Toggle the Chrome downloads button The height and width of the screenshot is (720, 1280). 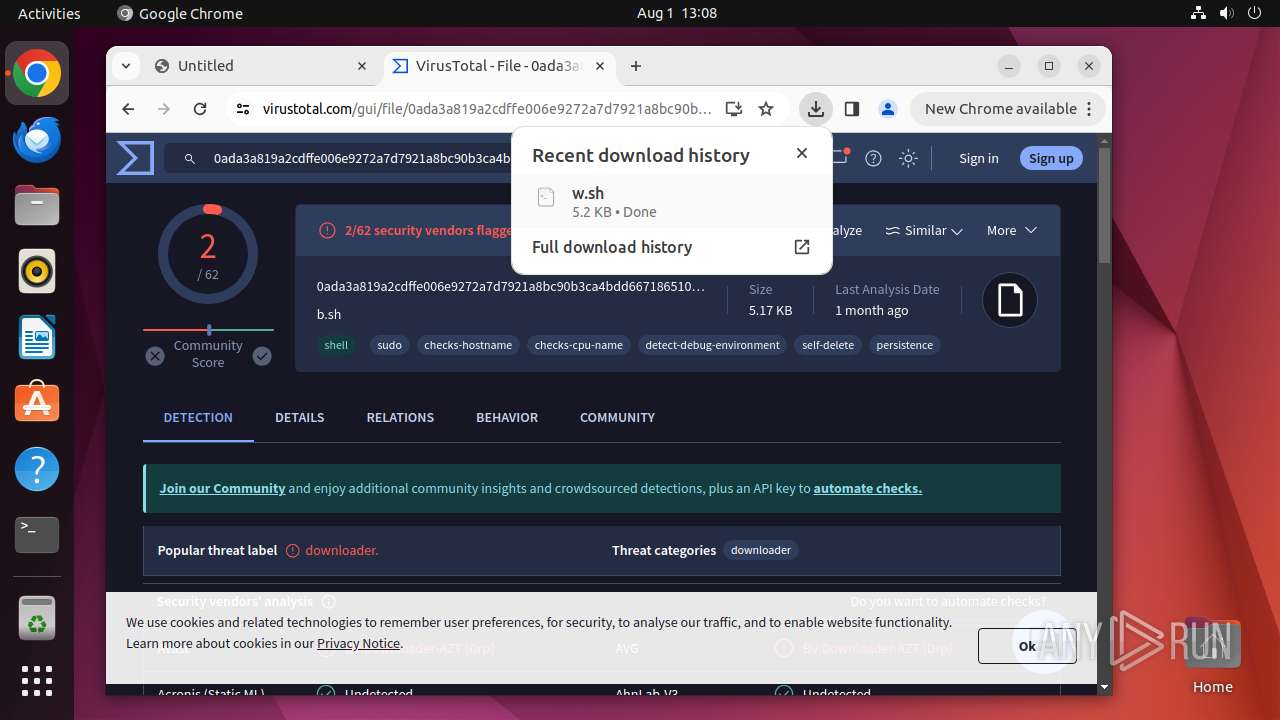point(816,109)
